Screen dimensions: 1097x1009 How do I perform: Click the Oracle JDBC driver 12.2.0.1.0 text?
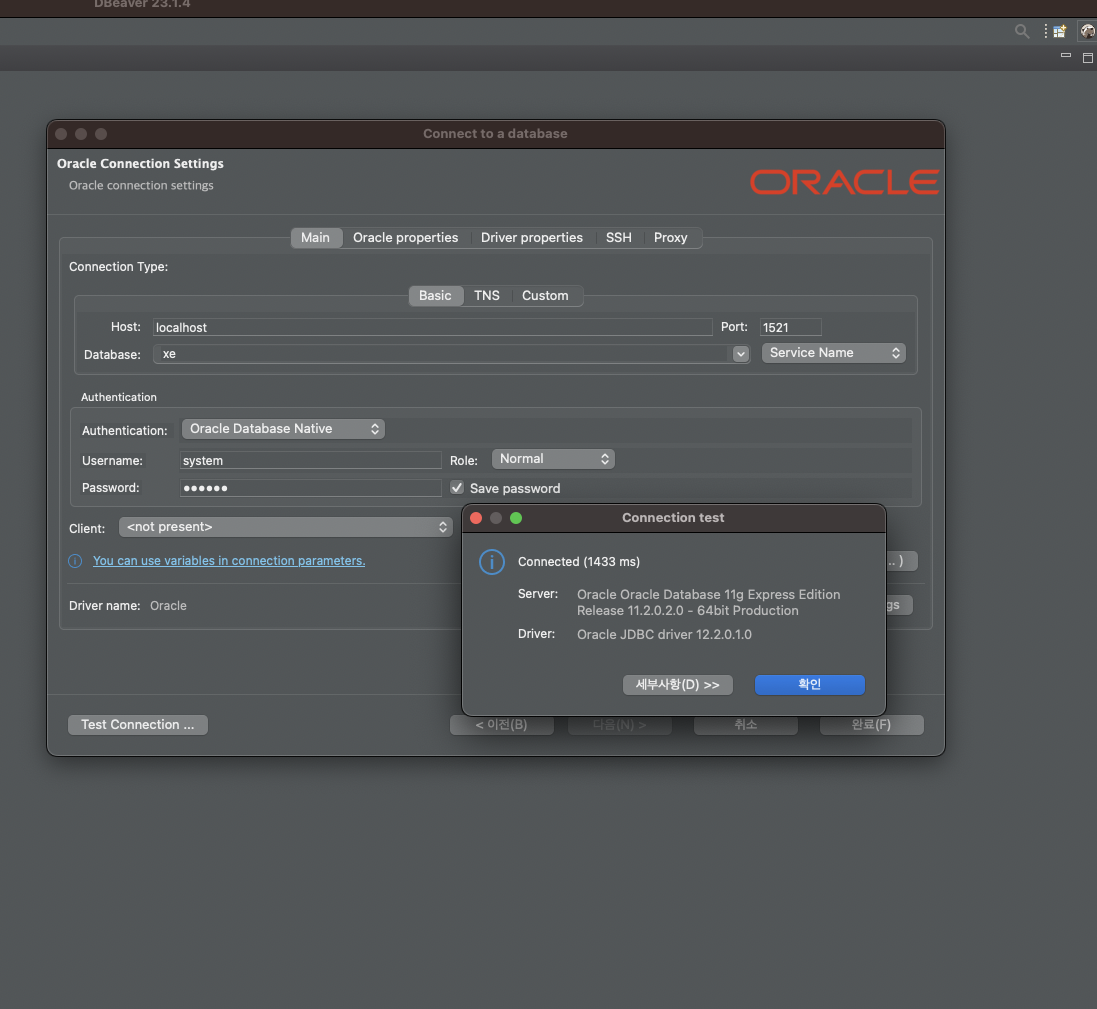(x=664, y=635)
